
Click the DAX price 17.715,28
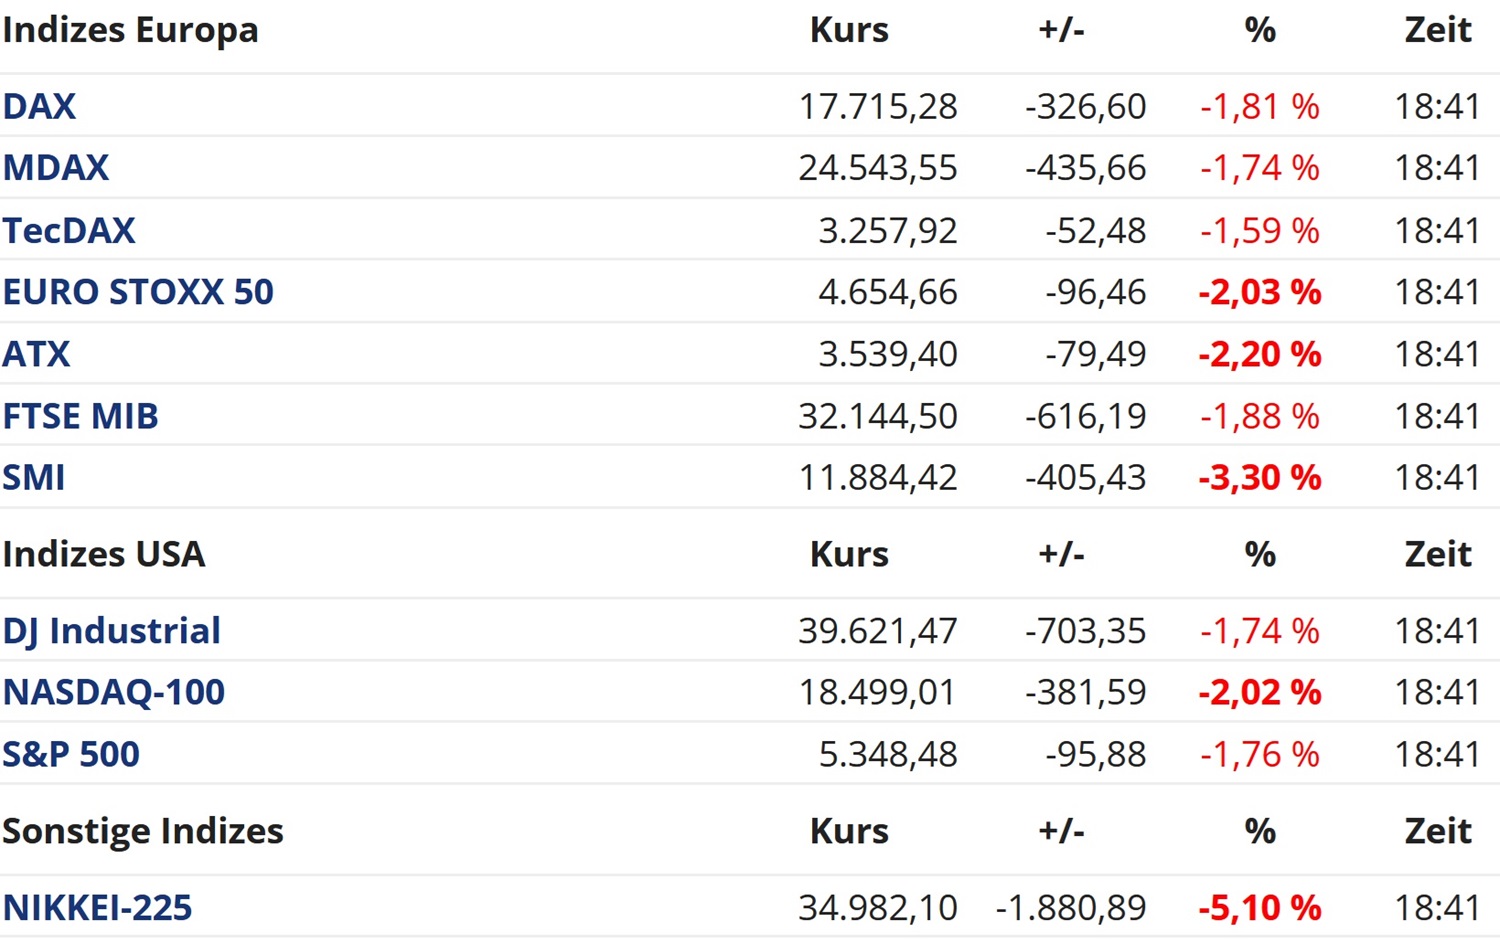878,106
